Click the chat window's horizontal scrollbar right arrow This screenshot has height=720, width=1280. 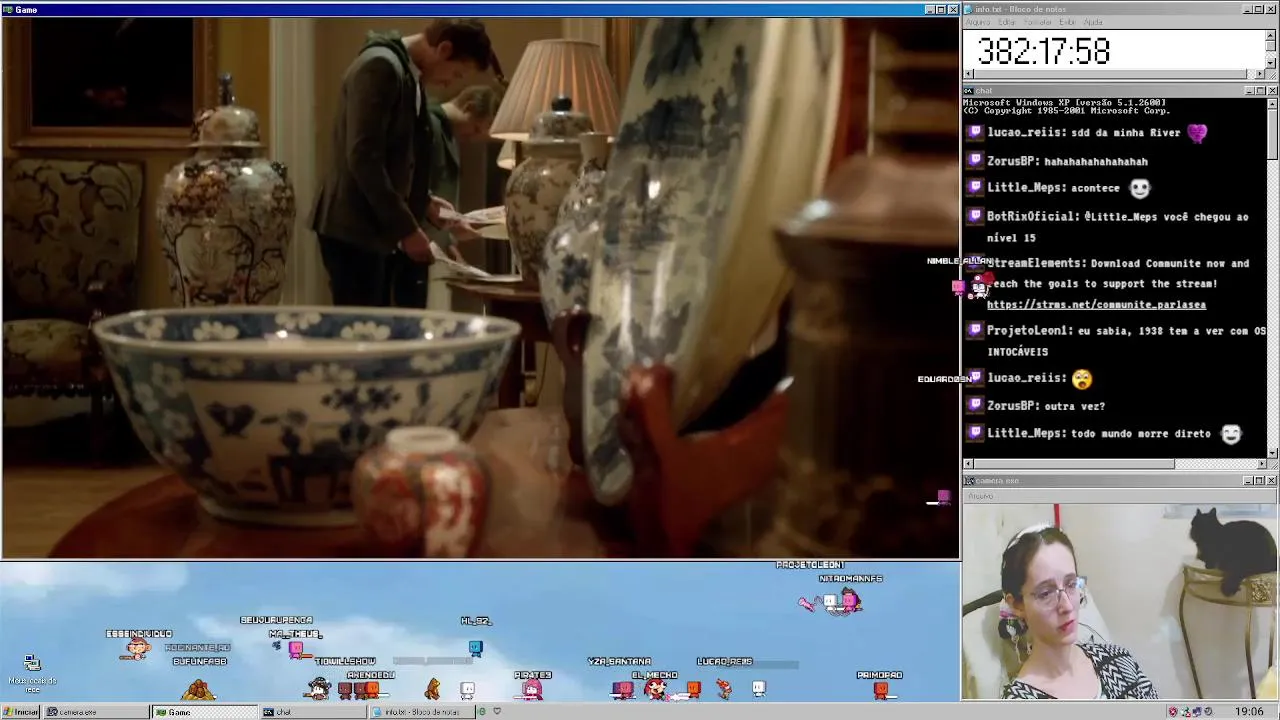(x=1260, y=464)
